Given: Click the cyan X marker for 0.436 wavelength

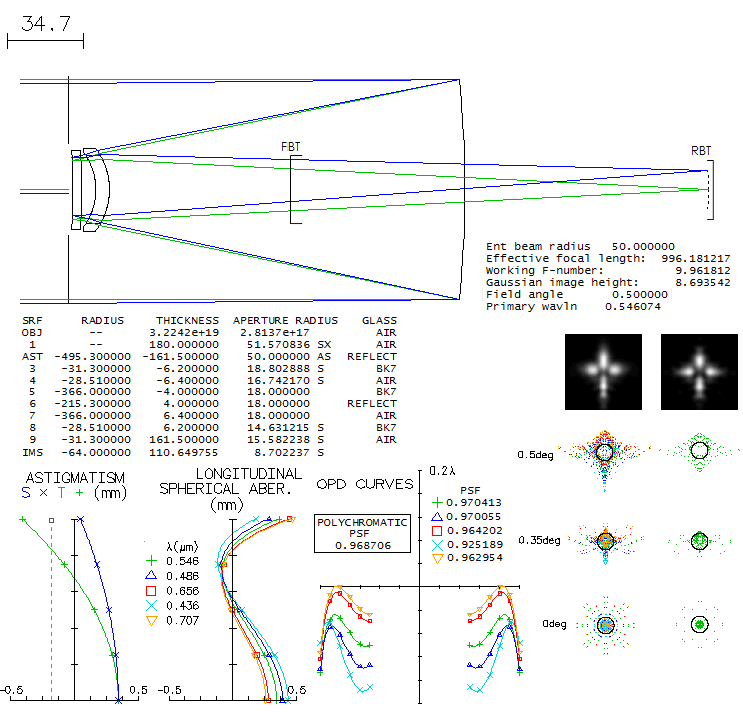Looking at the screenshot, I should click(x=151, y=606).
